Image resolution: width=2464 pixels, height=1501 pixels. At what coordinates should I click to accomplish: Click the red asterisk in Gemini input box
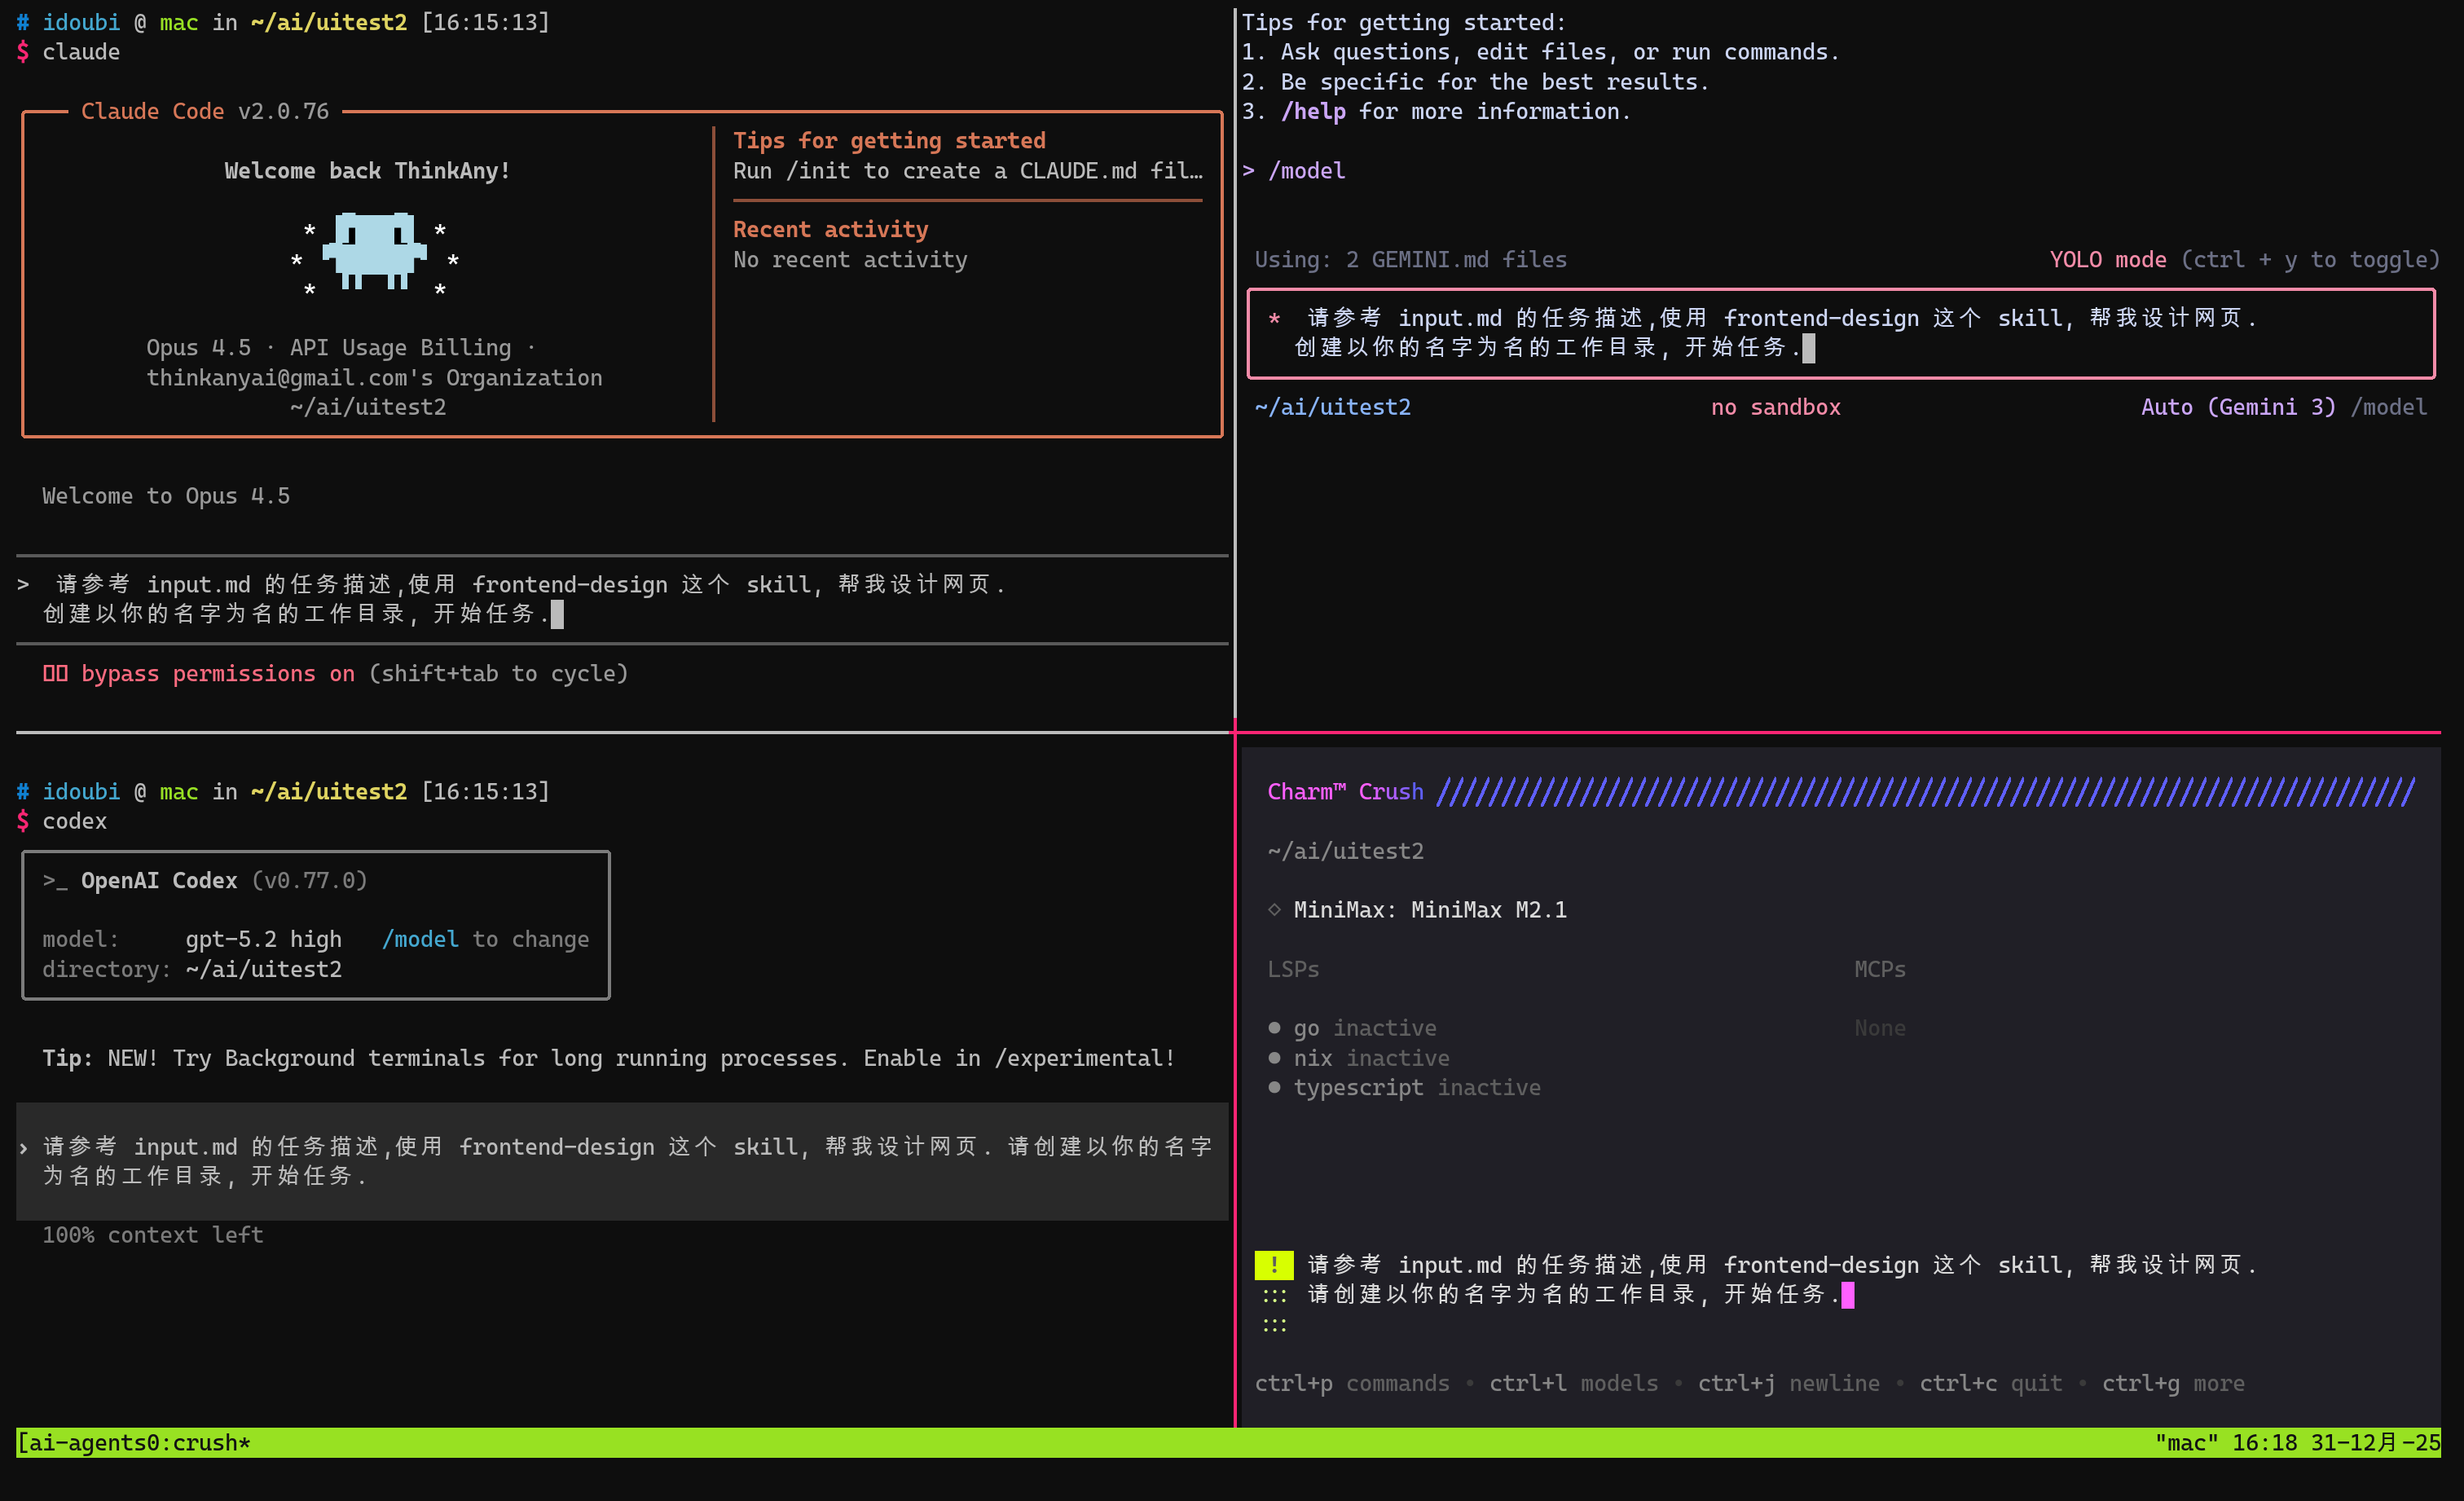pyautogui.click(x=1274, y=319)
